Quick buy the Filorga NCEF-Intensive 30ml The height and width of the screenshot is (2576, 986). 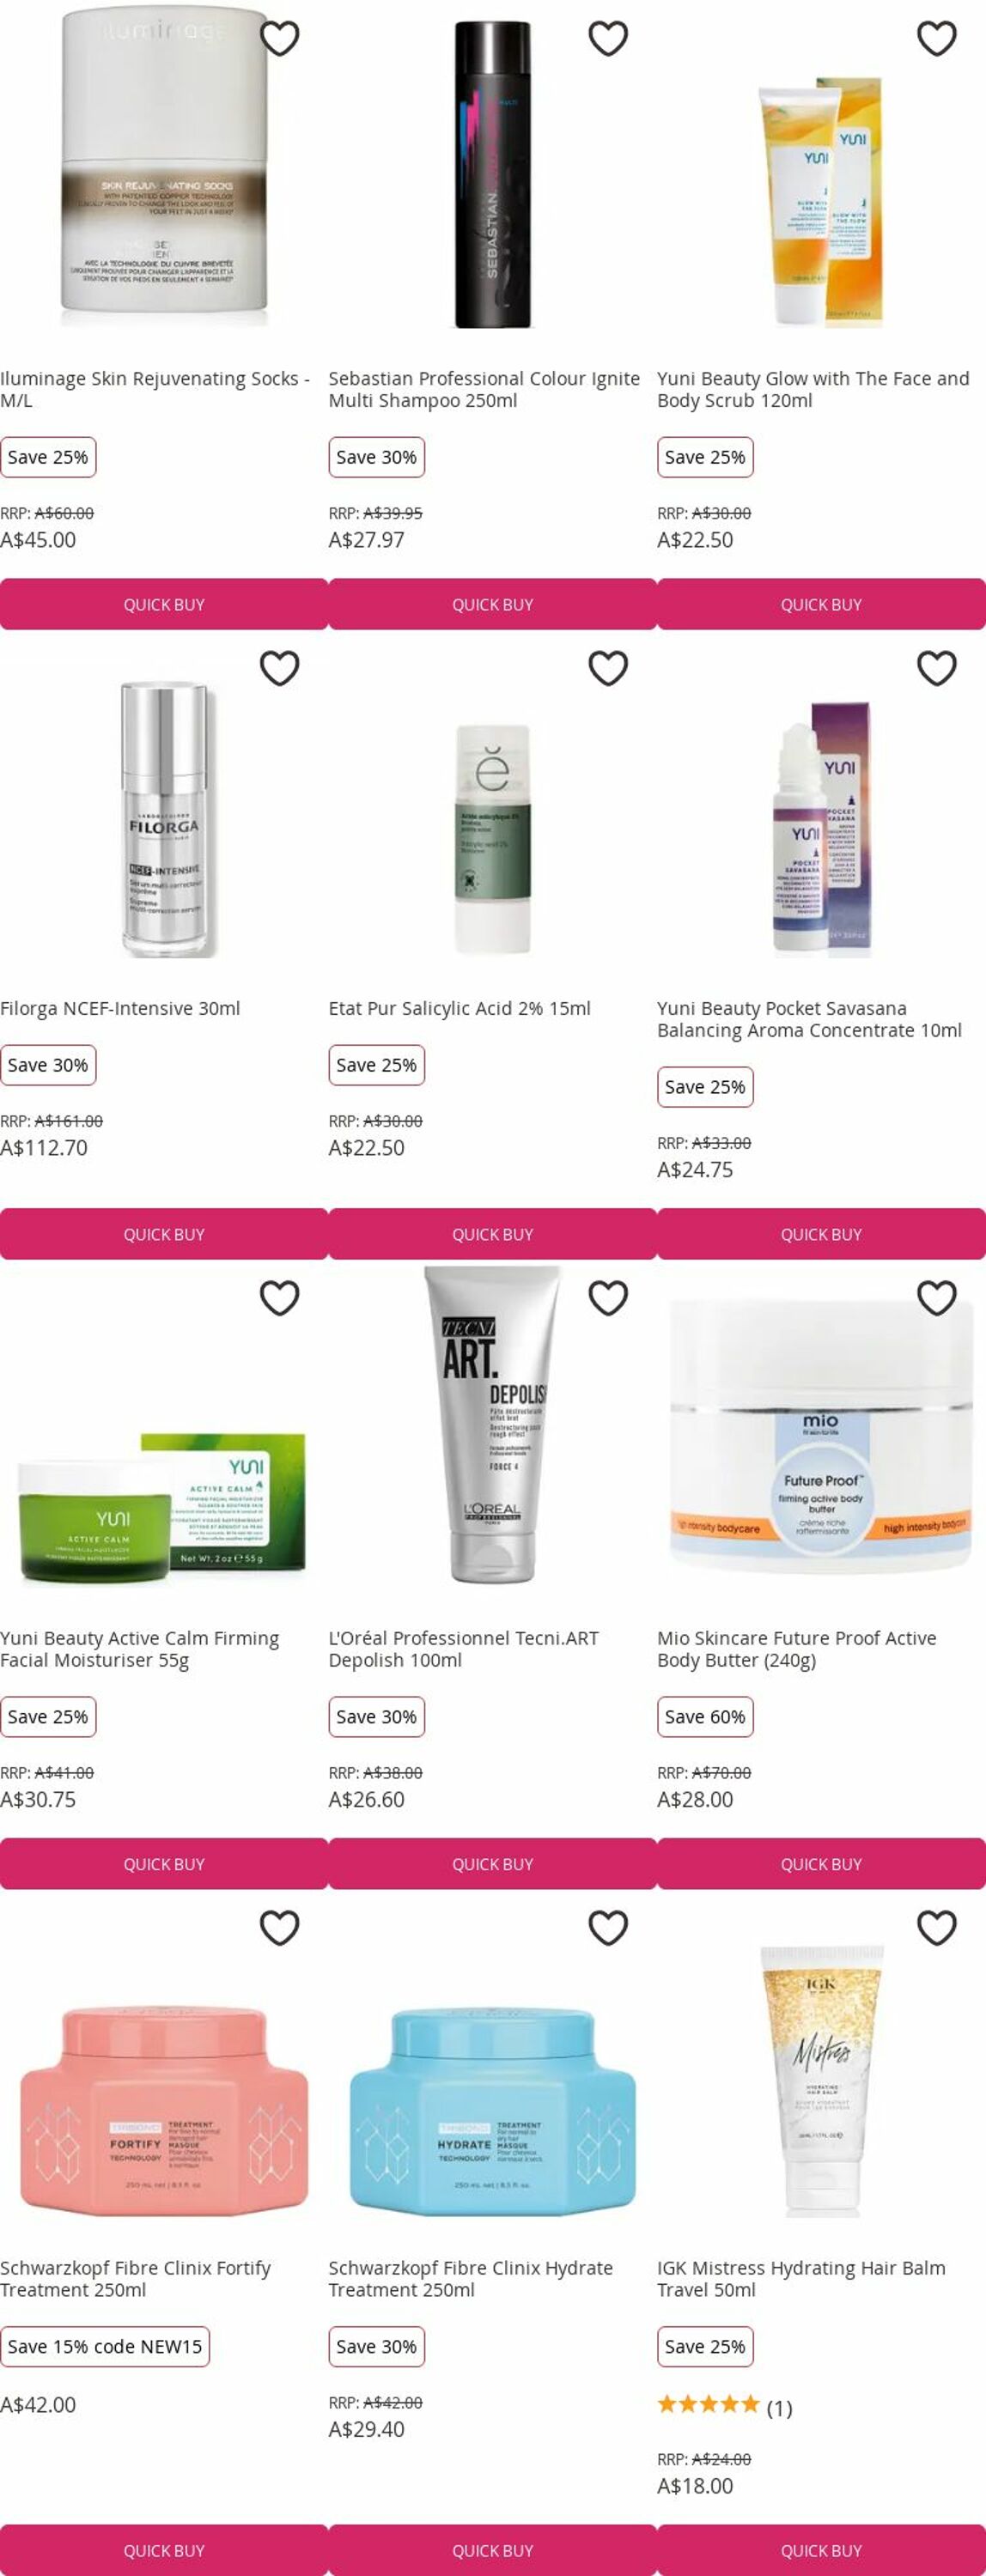click(164, 1234)
